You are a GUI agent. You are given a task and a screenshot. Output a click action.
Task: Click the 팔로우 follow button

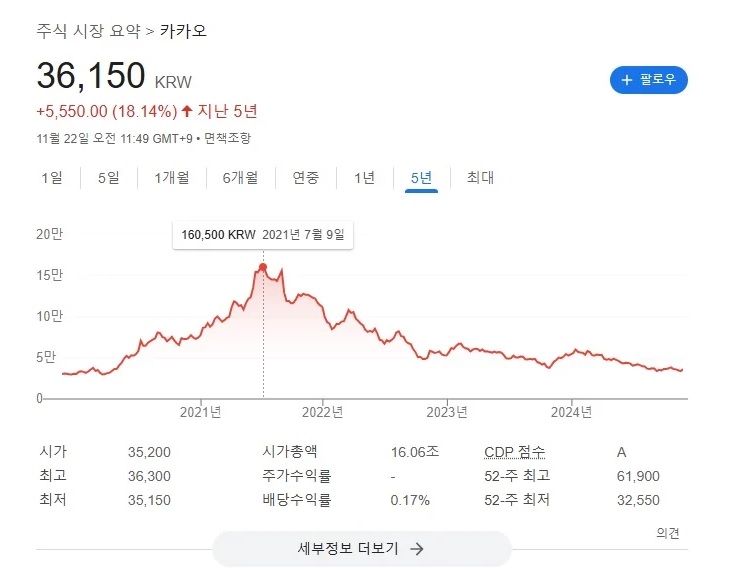649,80
